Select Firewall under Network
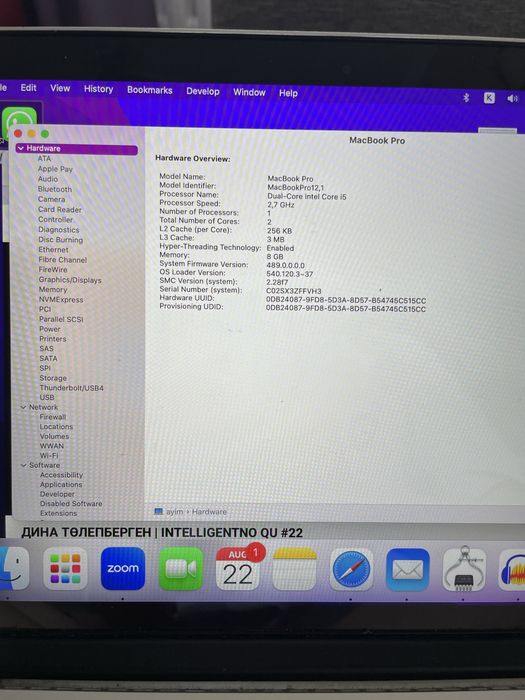This screenshot has width=525, height=700. 53,417
